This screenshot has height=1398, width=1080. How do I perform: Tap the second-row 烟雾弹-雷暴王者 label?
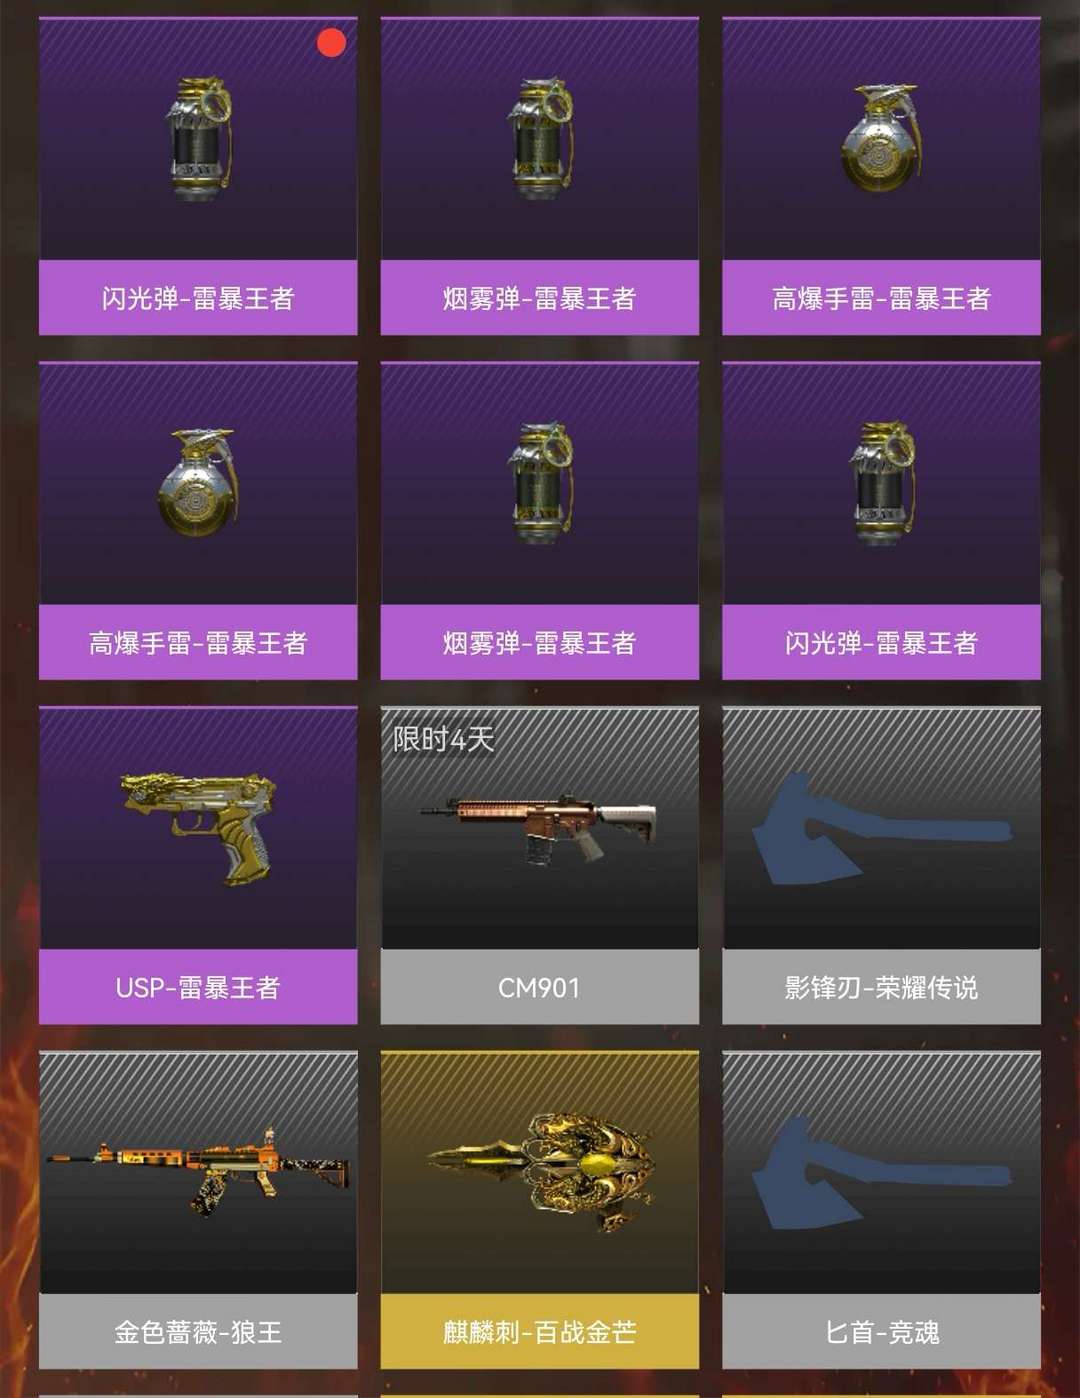click(539, 642)
